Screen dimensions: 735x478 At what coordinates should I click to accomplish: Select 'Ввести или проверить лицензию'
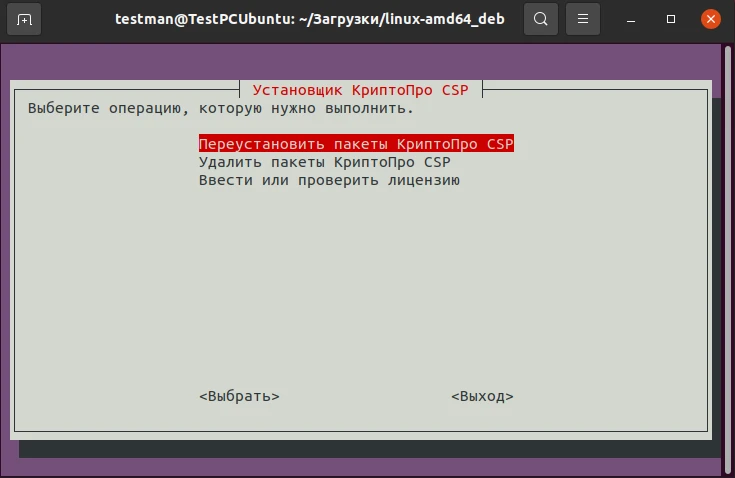point(329,180)
